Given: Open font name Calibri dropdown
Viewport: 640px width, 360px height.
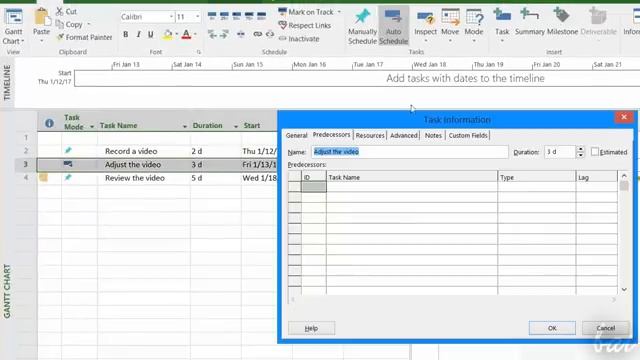Looking at the screenshot, I should point(171,17).
